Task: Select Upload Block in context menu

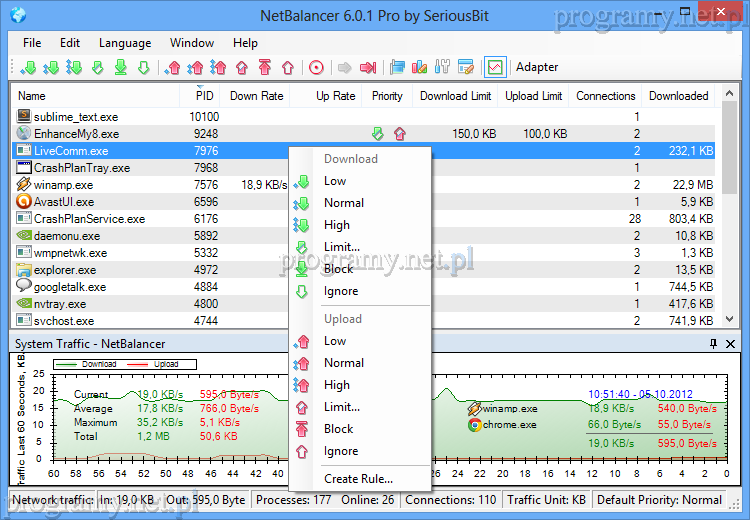Action: click(339, 429)
